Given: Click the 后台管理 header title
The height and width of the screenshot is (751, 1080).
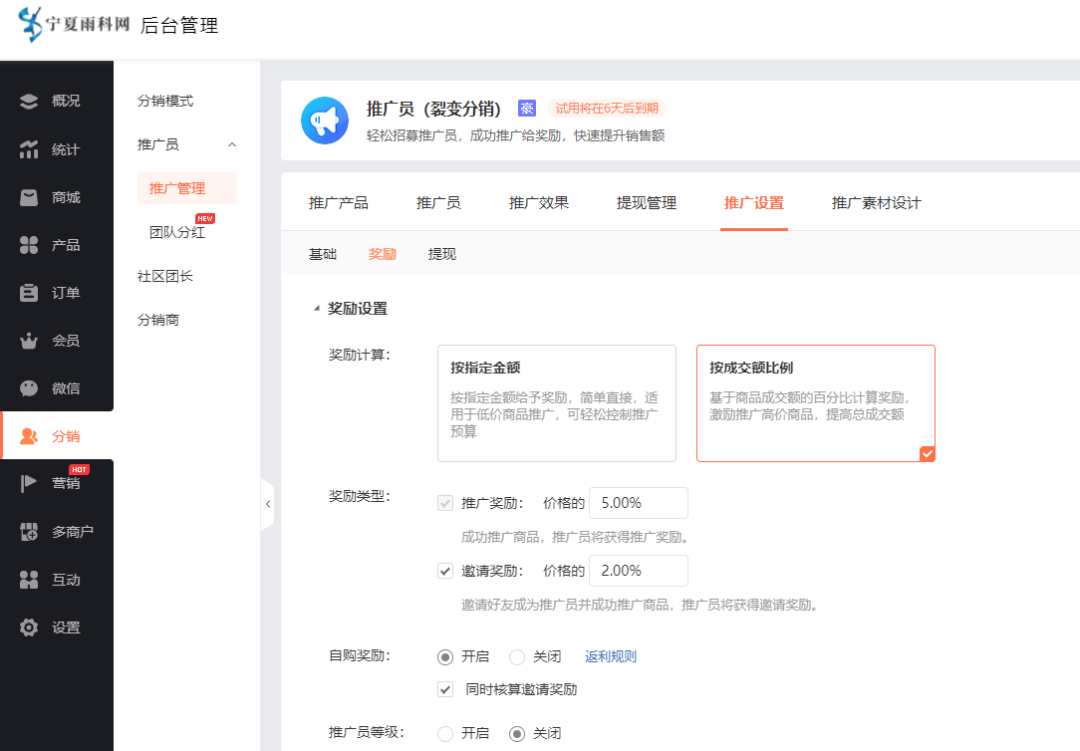Looking at the screenshot, I should tap(179, 25).
